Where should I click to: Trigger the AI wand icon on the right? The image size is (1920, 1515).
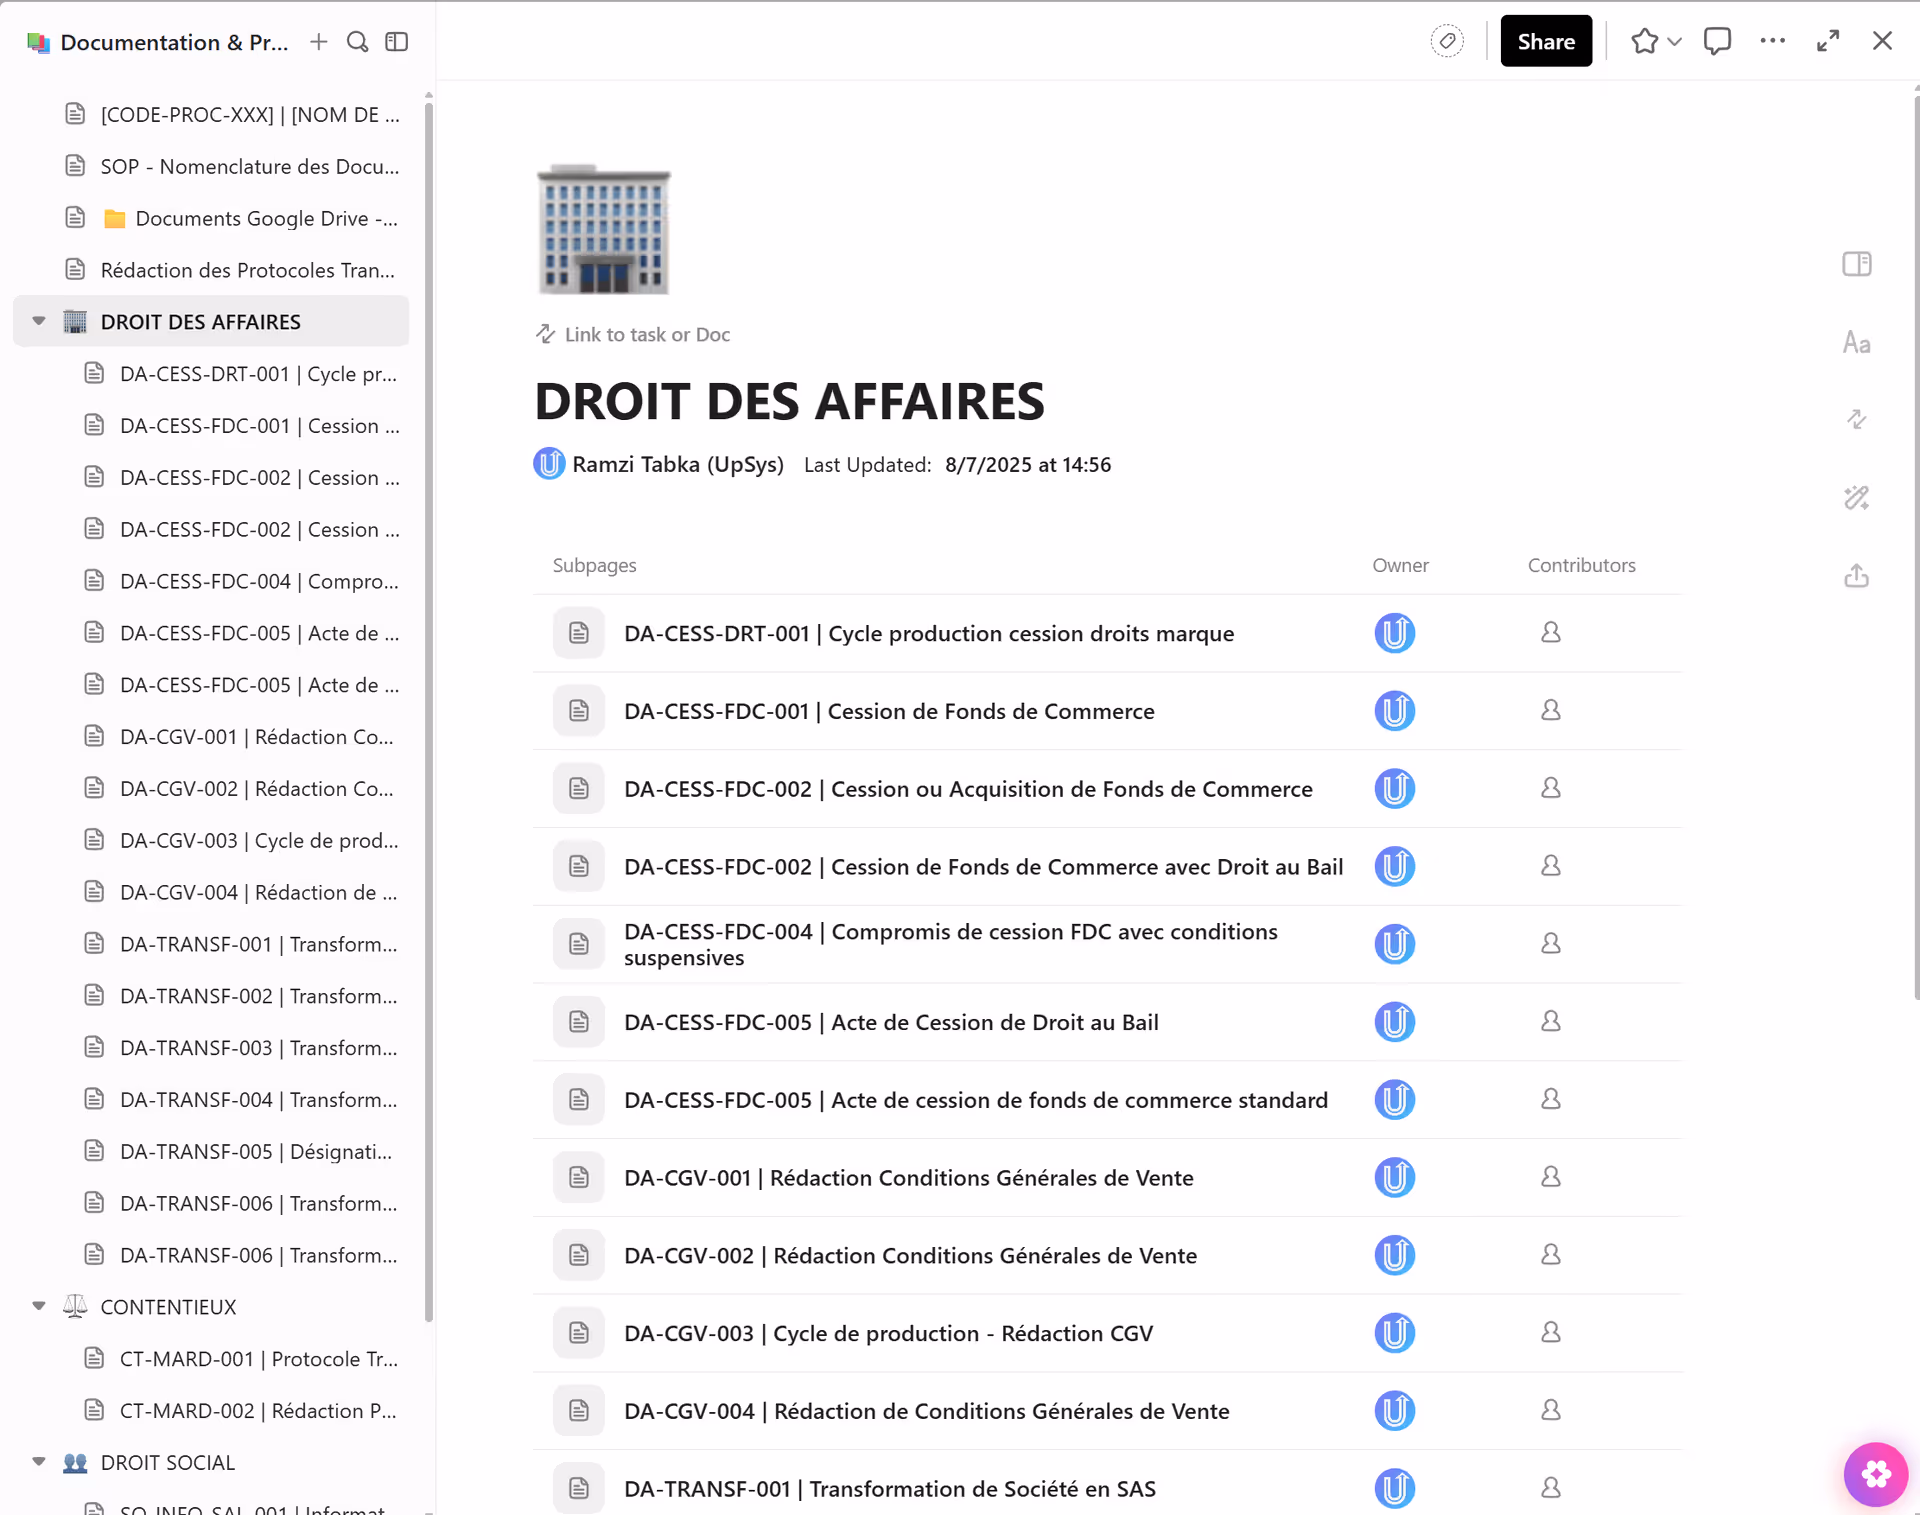[1857, 497]
